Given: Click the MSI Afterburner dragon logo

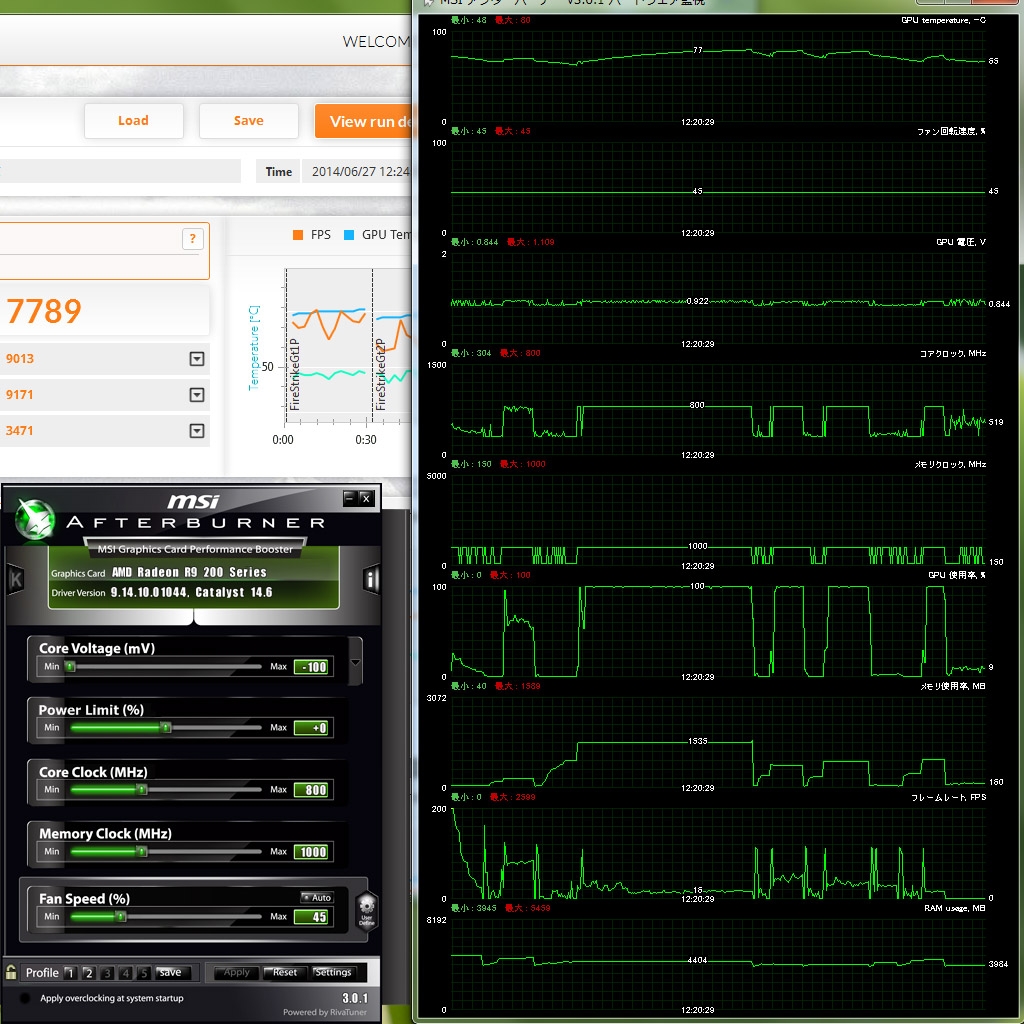Looking at the screenshot, I should 35,520.
